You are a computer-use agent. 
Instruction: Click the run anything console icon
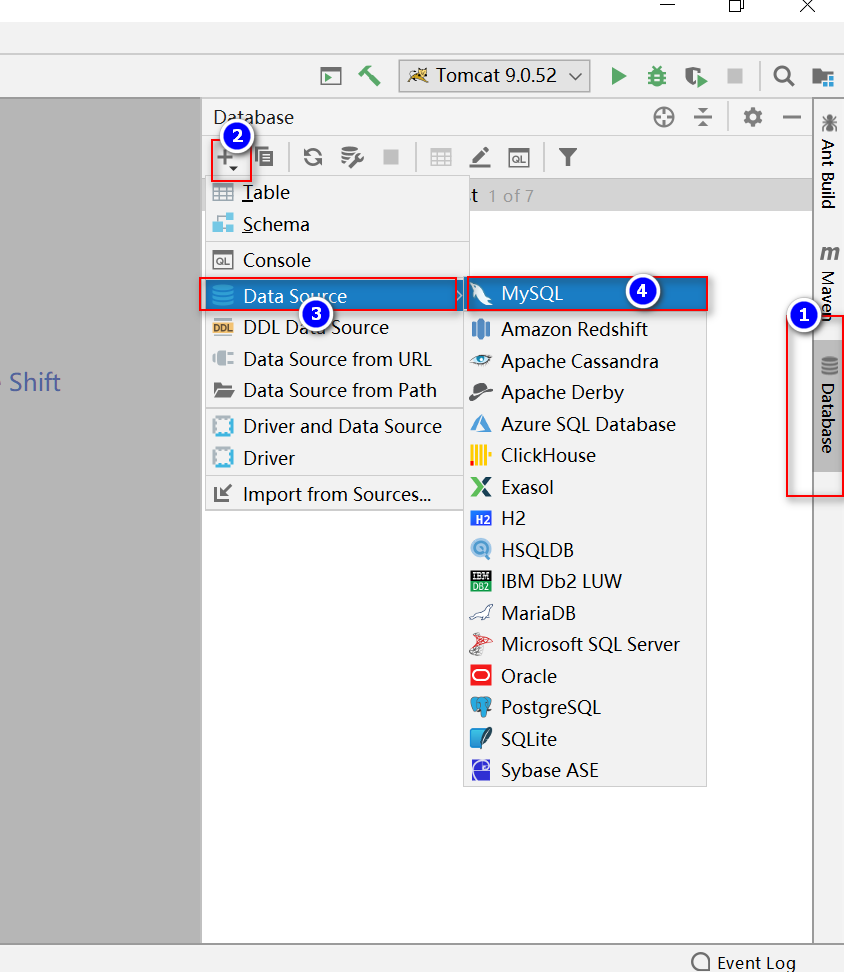tap(330, 76)
